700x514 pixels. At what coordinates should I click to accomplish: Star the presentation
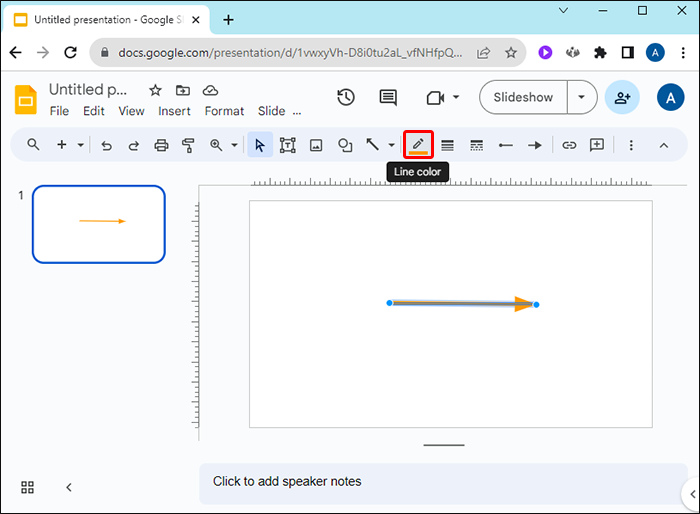(155, 90)
